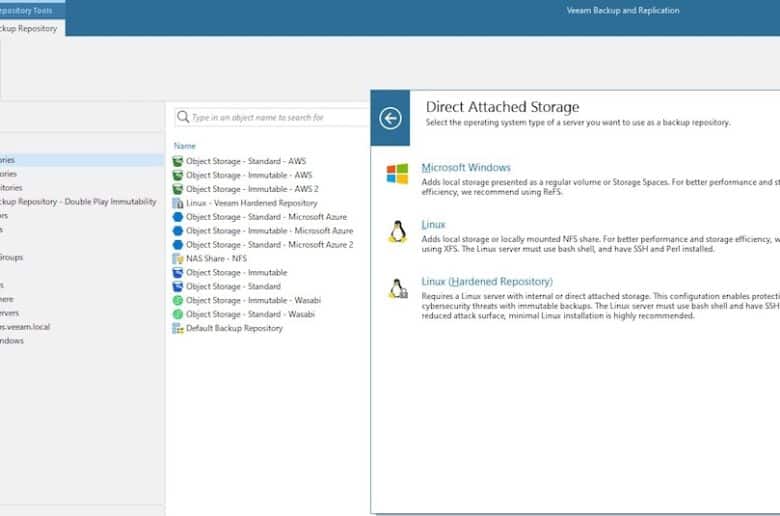Click the Standard - Microsoft Azure 2 icon

(178, 245)
